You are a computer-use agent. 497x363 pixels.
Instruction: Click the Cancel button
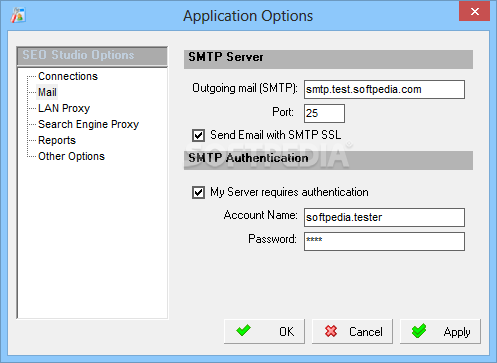(x=352, y=331)
